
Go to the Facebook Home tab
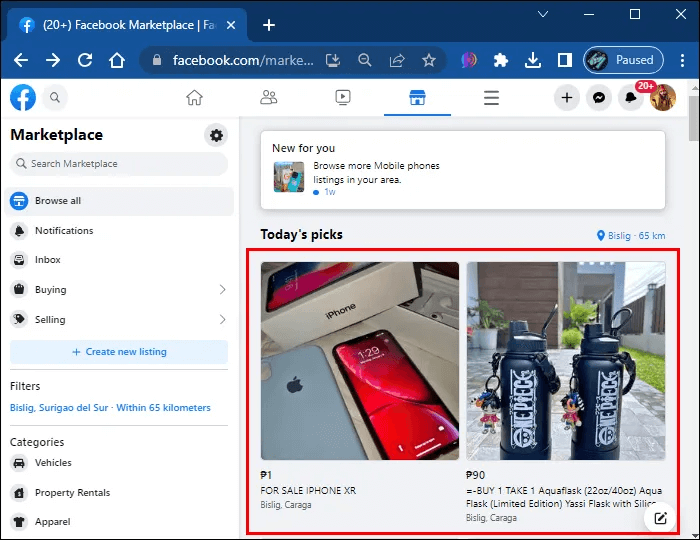coord(194,97)
